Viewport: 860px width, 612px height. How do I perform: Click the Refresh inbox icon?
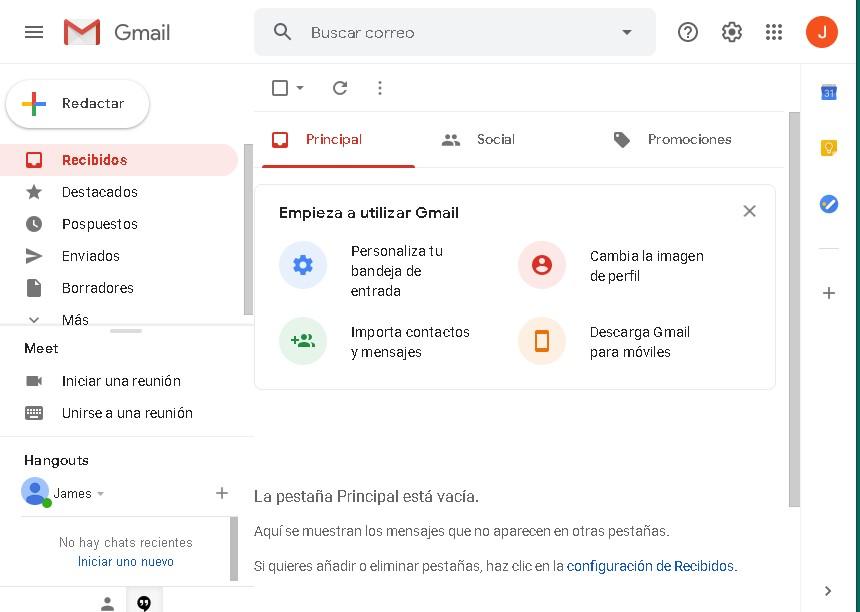coord(340,88)
